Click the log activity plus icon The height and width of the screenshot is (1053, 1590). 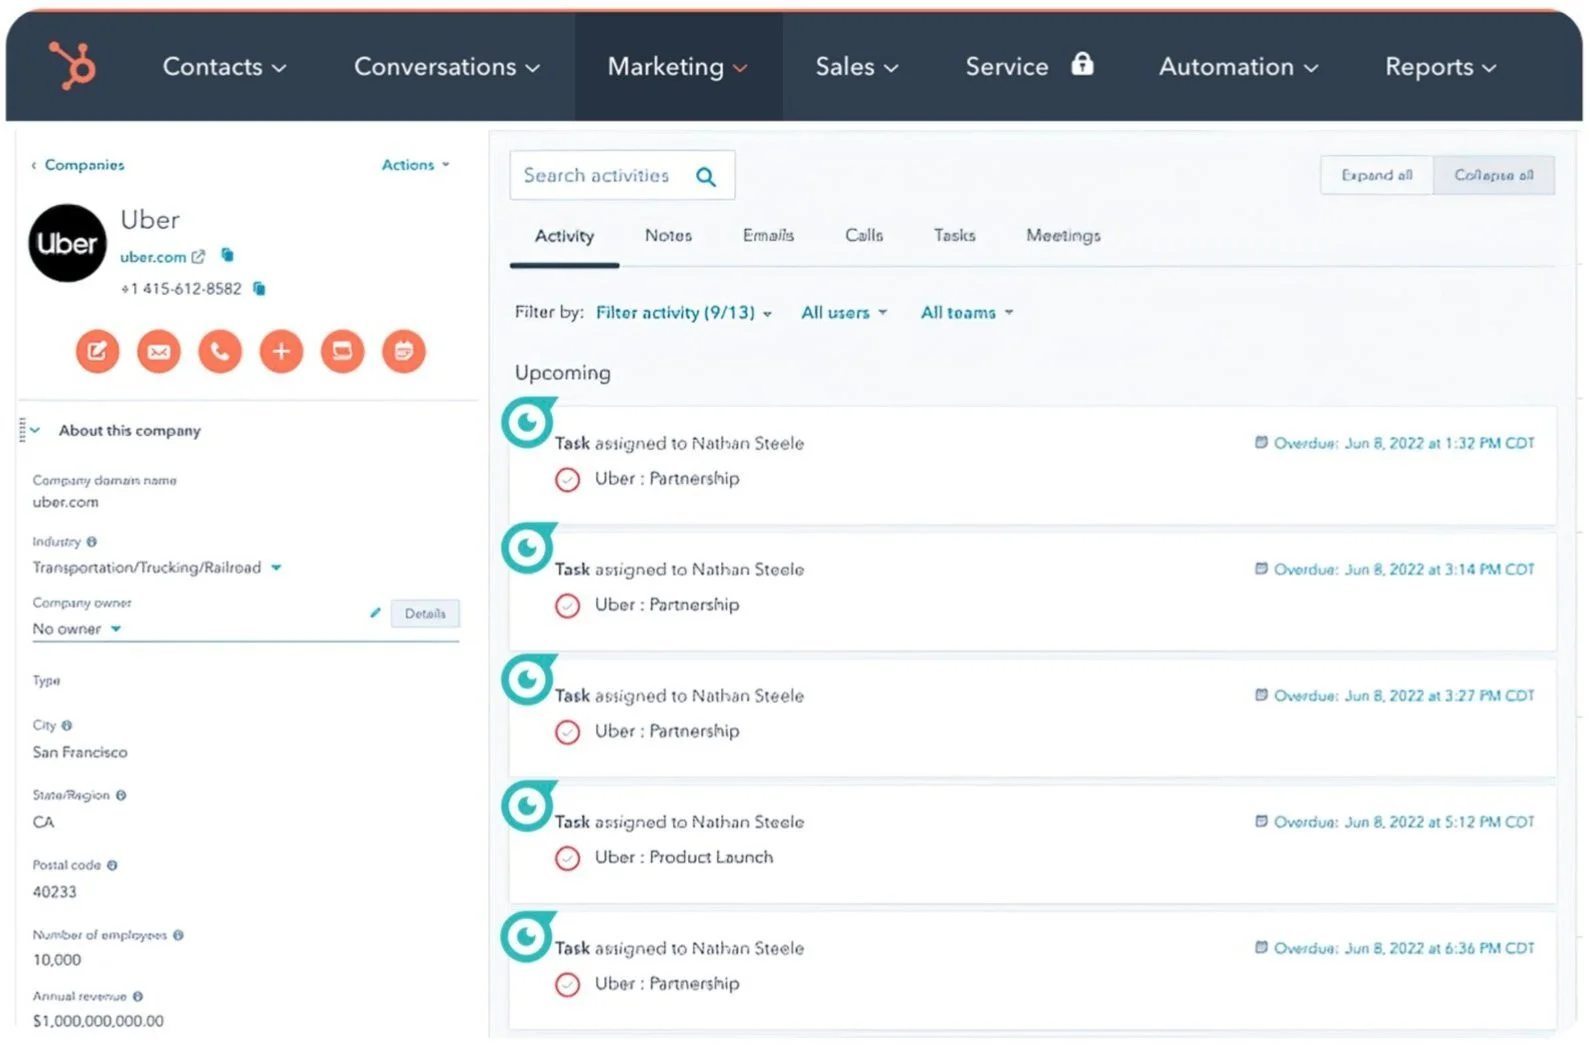tap(281, 351)
